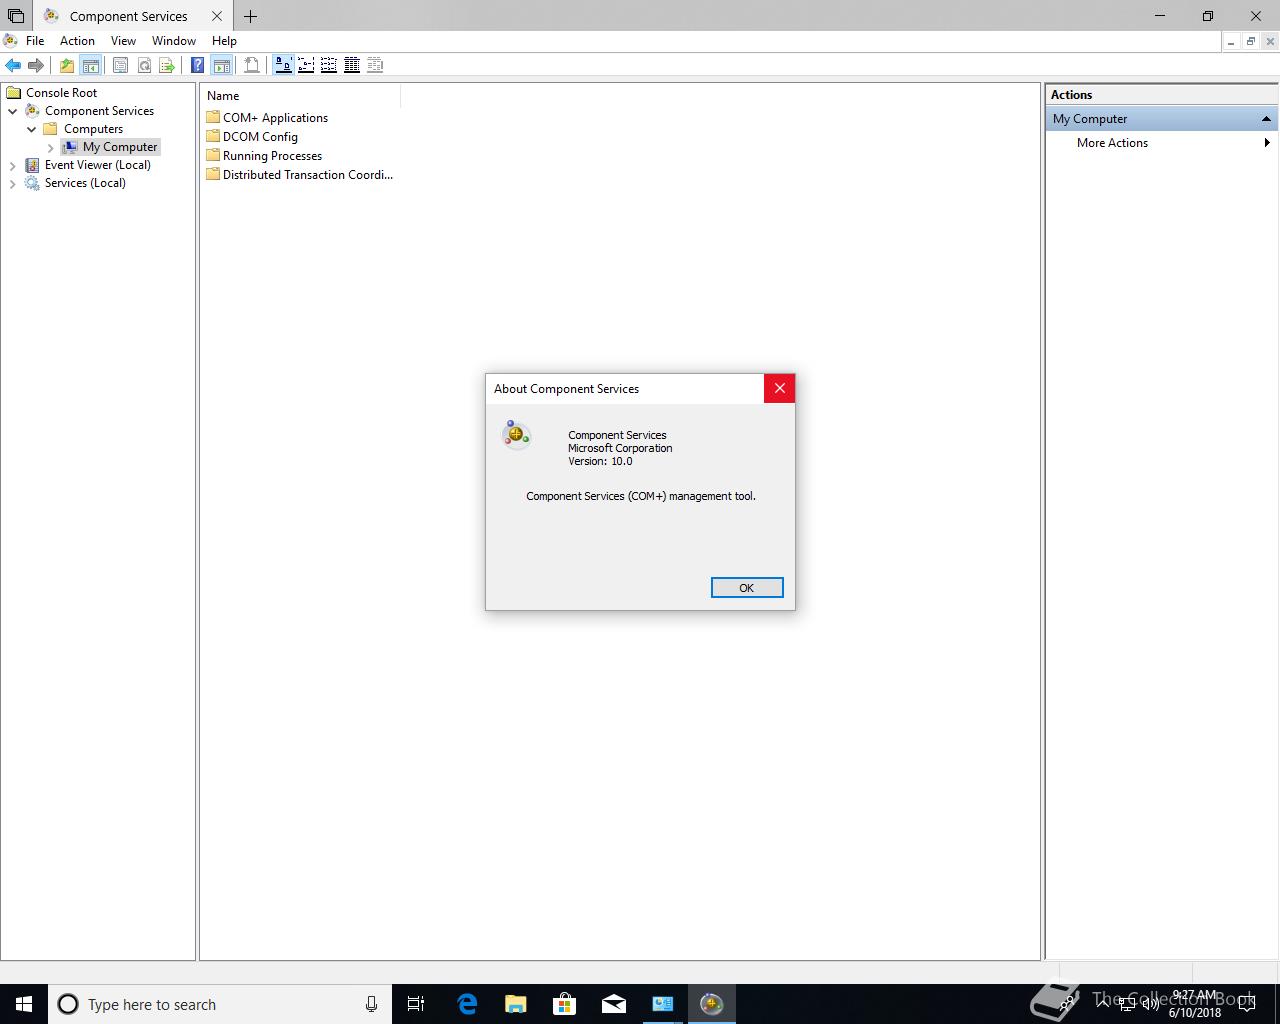Open the Action menu
1280x1024 pixels.
click(77, 41)
